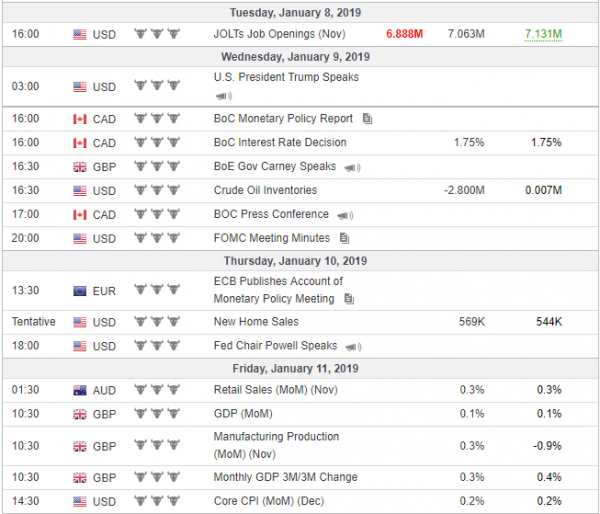Open the New Home Sales event

[256, 321]
